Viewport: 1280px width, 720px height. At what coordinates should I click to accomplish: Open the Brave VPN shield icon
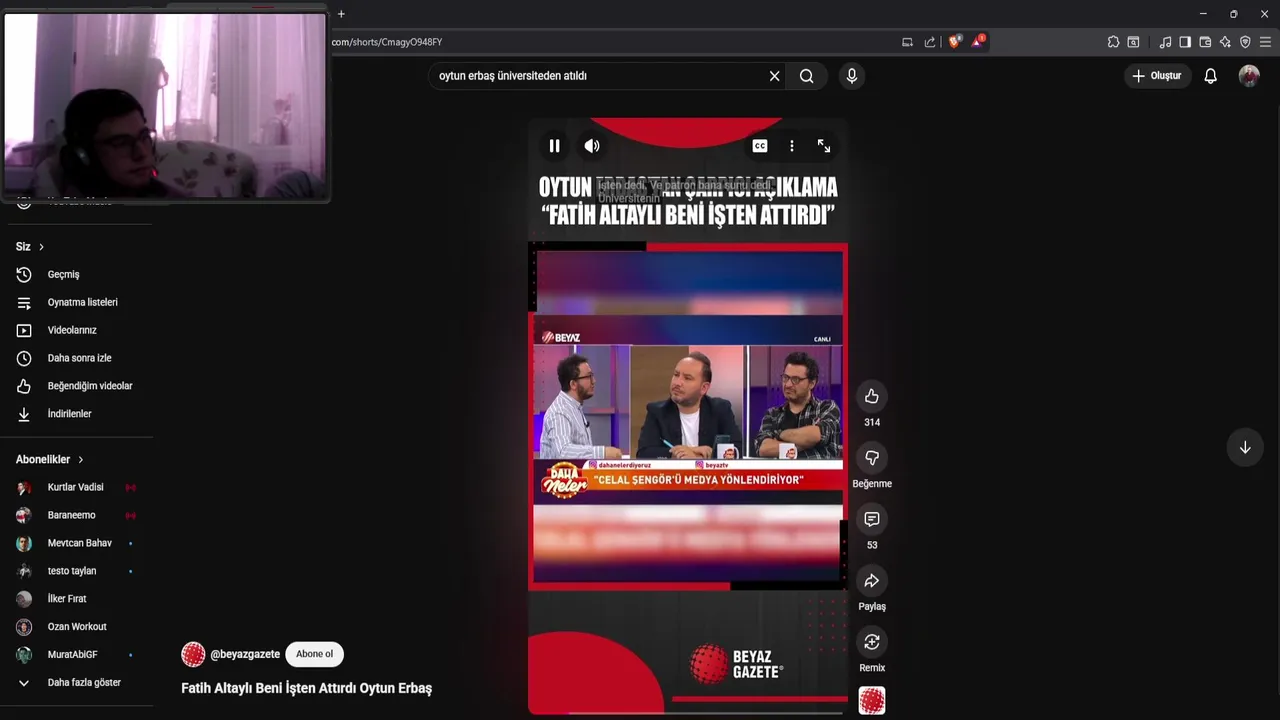tap(1245, 42)
